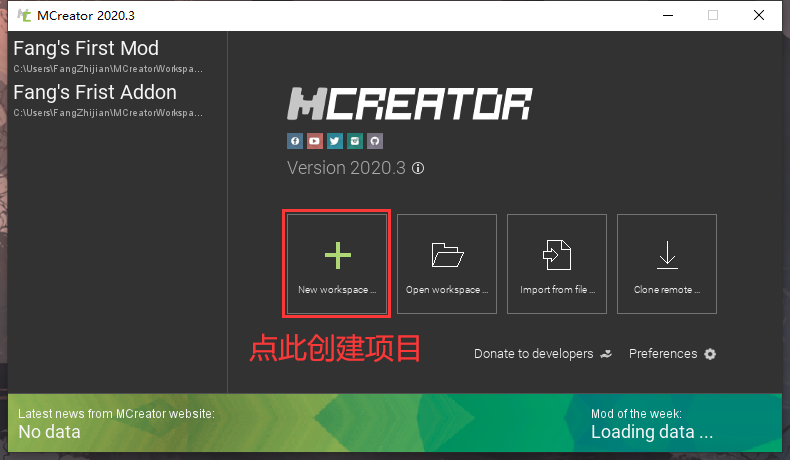Click the Open workspace button
The image size is (790, 460).
tap(447, 264)
